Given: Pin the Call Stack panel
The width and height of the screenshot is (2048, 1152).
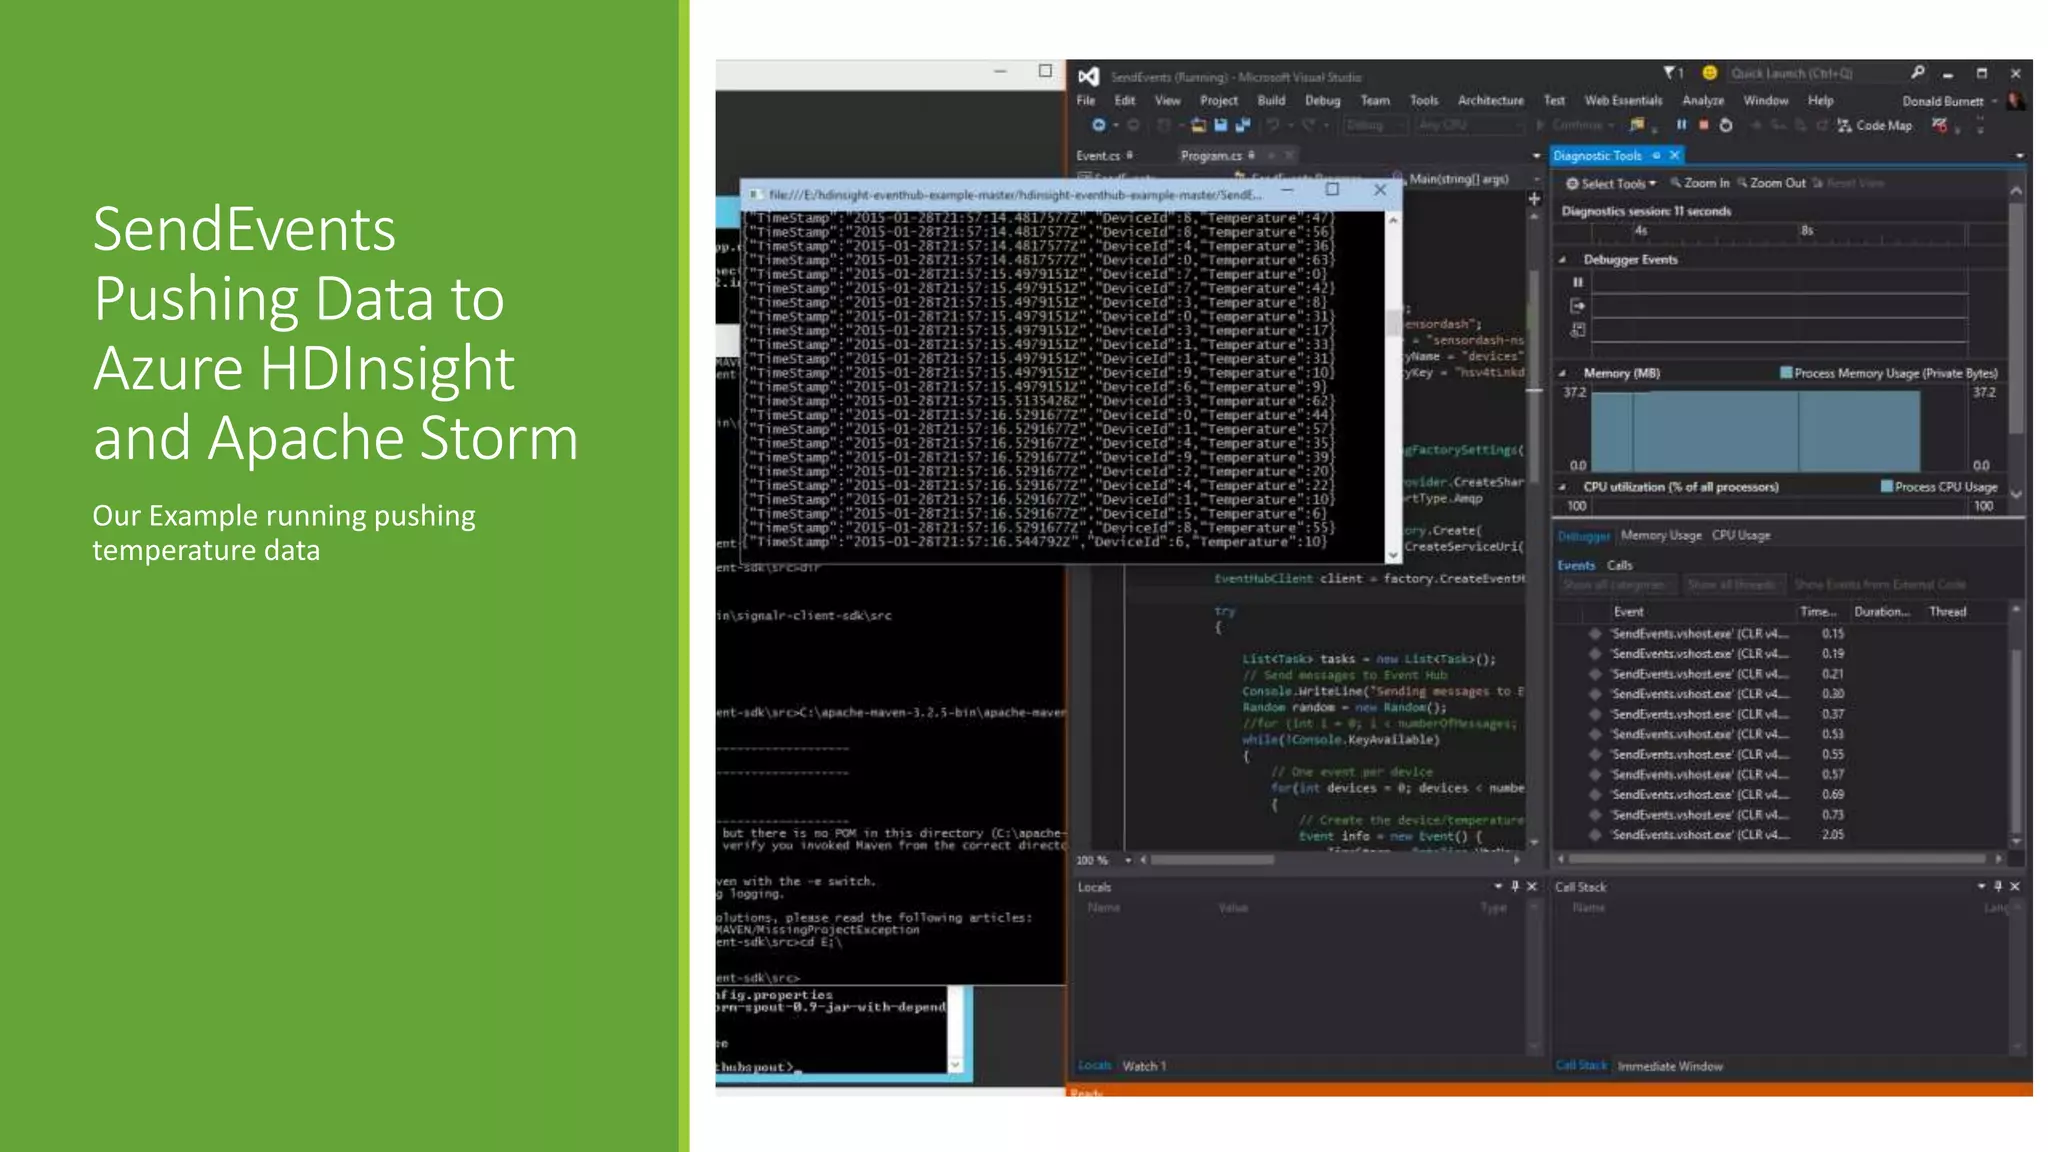Looking at the screenshot, I should 1998,886.
